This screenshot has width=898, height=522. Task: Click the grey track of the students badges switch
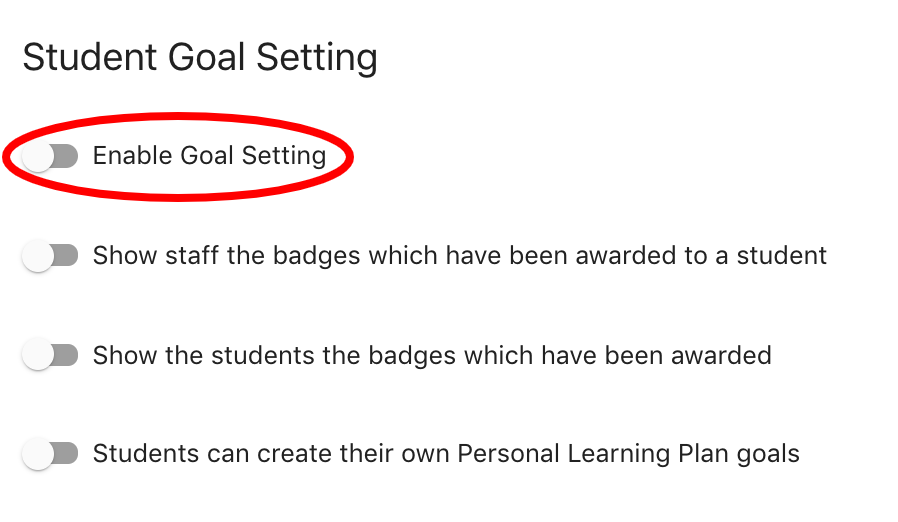66,355
